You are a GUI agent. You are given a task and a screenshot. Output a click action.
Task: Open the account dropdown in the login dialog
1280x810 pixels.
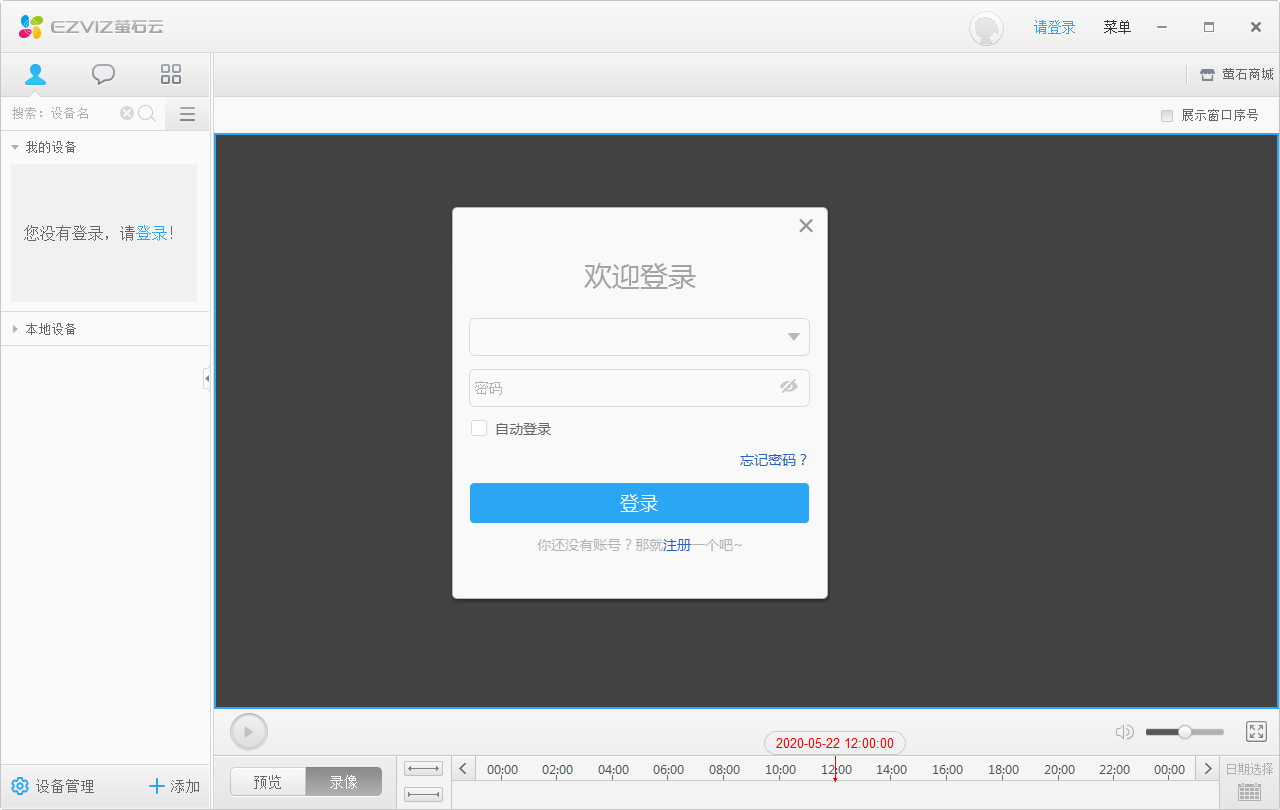coord(793,337)
